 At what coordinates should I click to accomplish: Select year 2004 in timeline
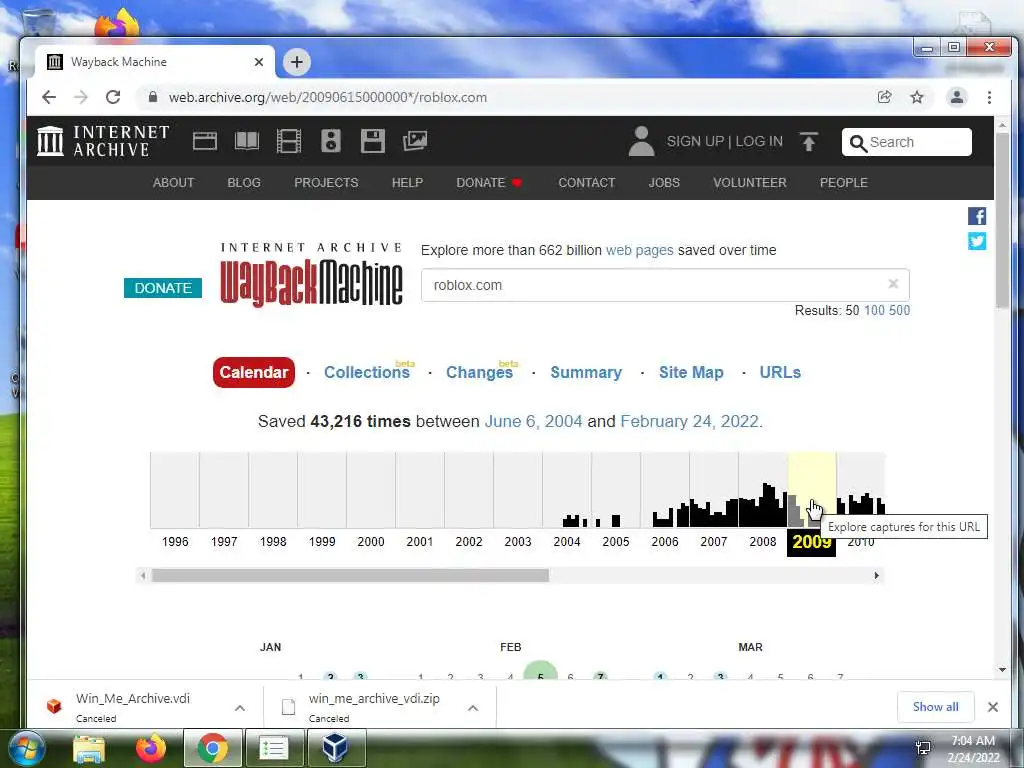coord(567,541)
